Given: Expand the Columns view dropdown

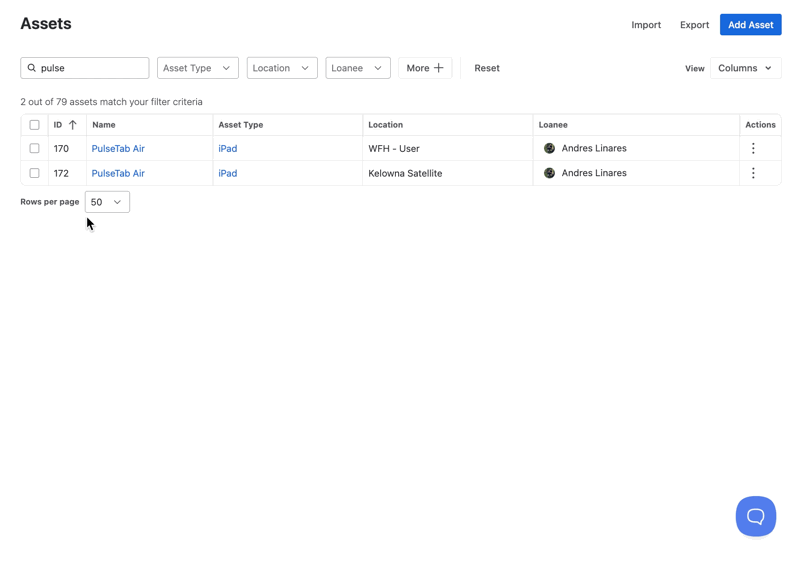Looking at the screenshot, I should click(745, 68).
